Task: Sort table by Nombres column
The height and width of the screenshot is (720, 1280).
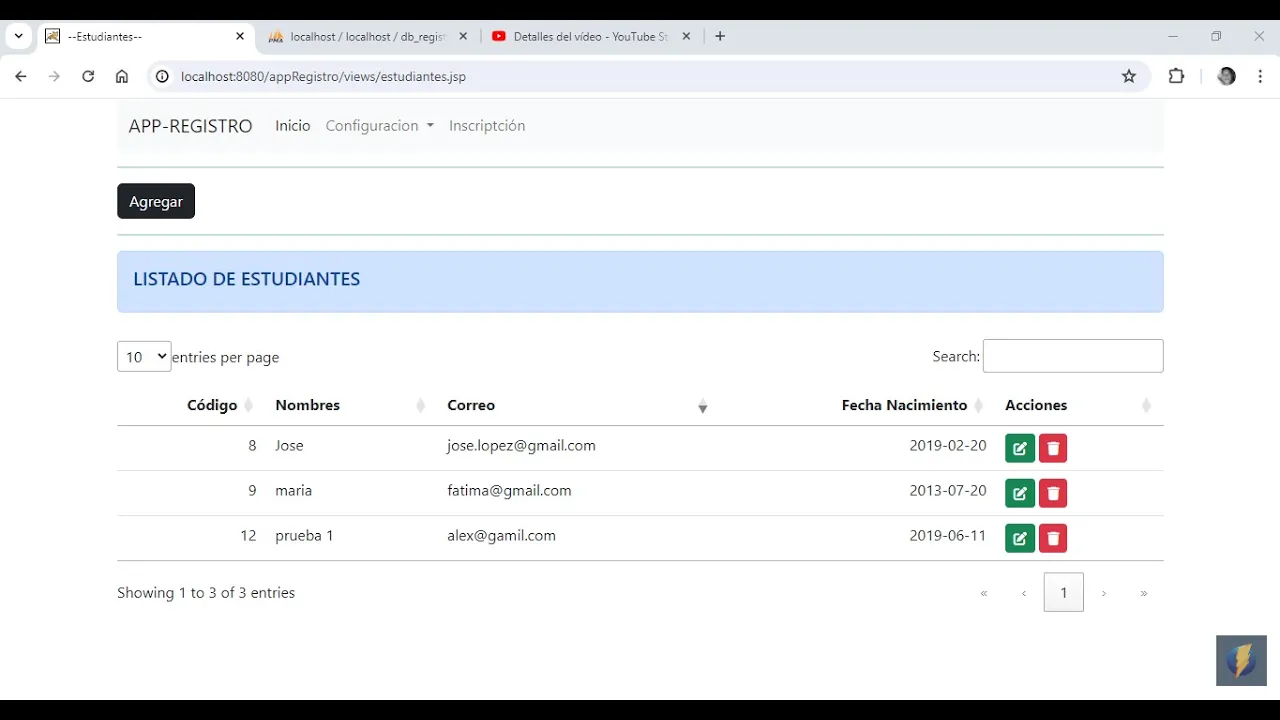Action: [x=351, y=405]
